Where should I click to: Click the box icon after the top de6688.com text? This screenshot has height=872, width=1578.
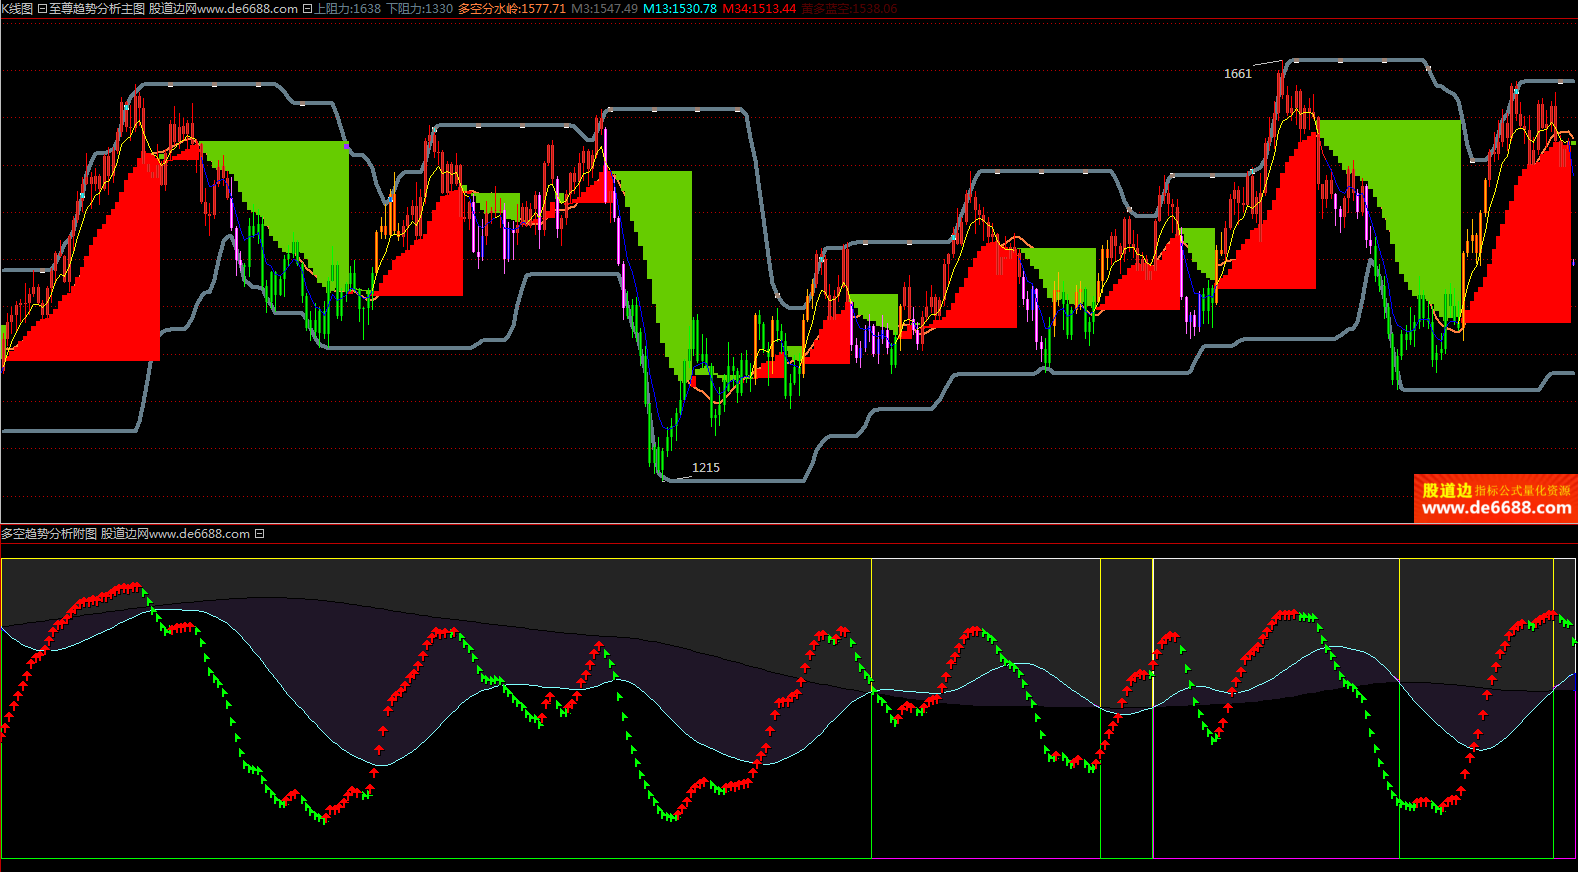point(307,9)
